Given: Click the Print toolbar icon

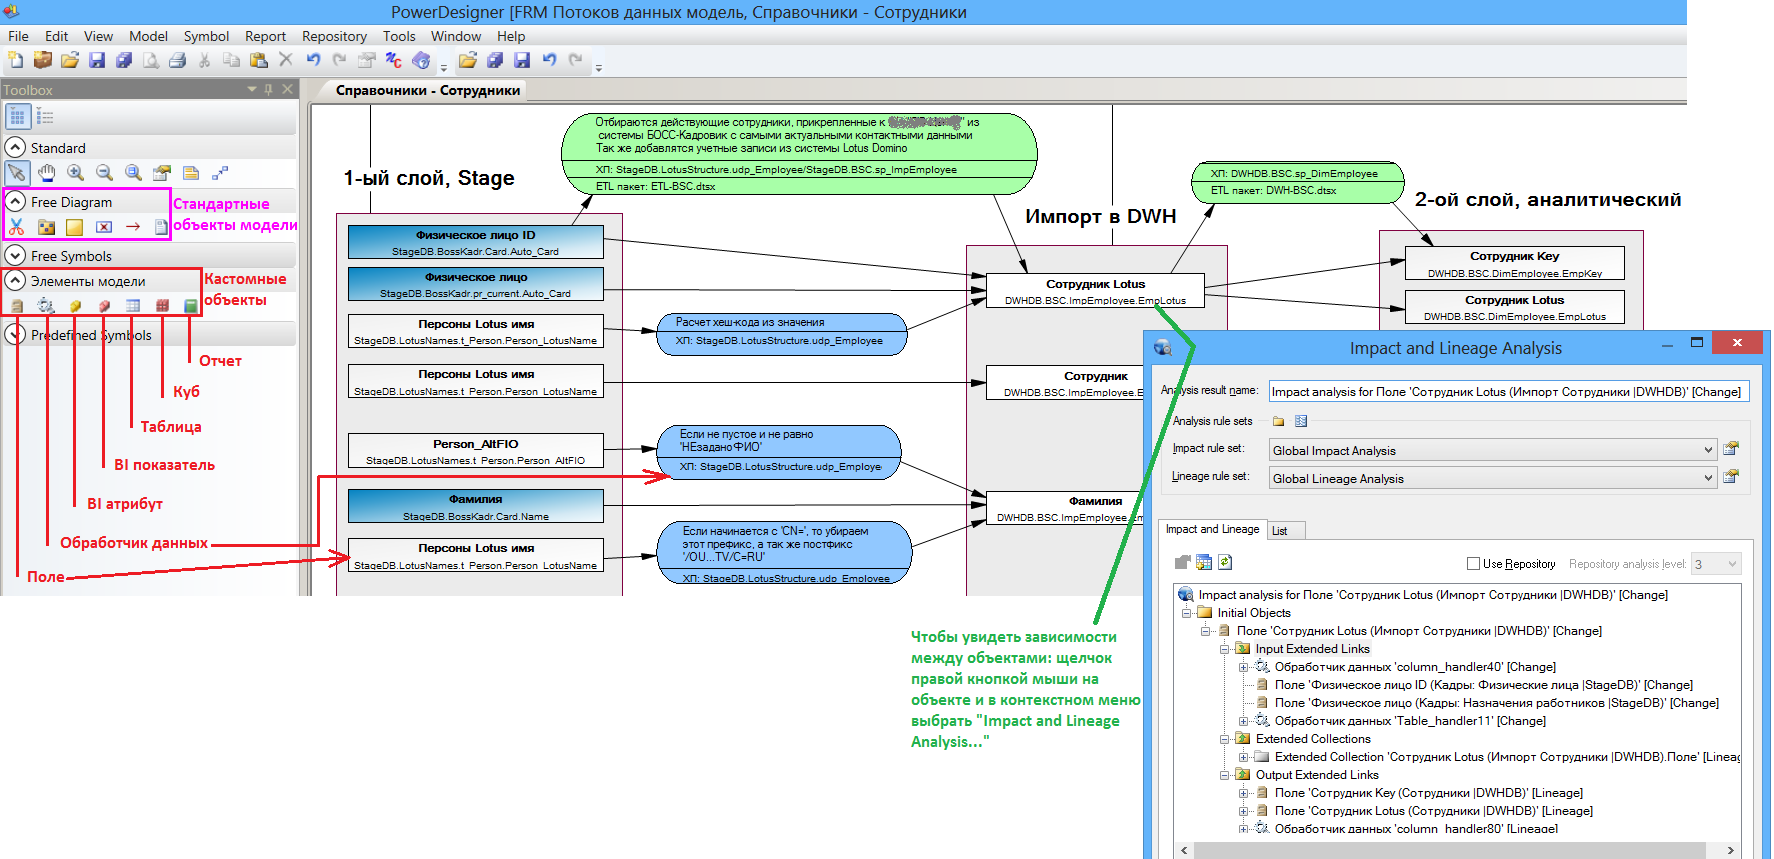Looking at the screenshot, I should (177, 61).
